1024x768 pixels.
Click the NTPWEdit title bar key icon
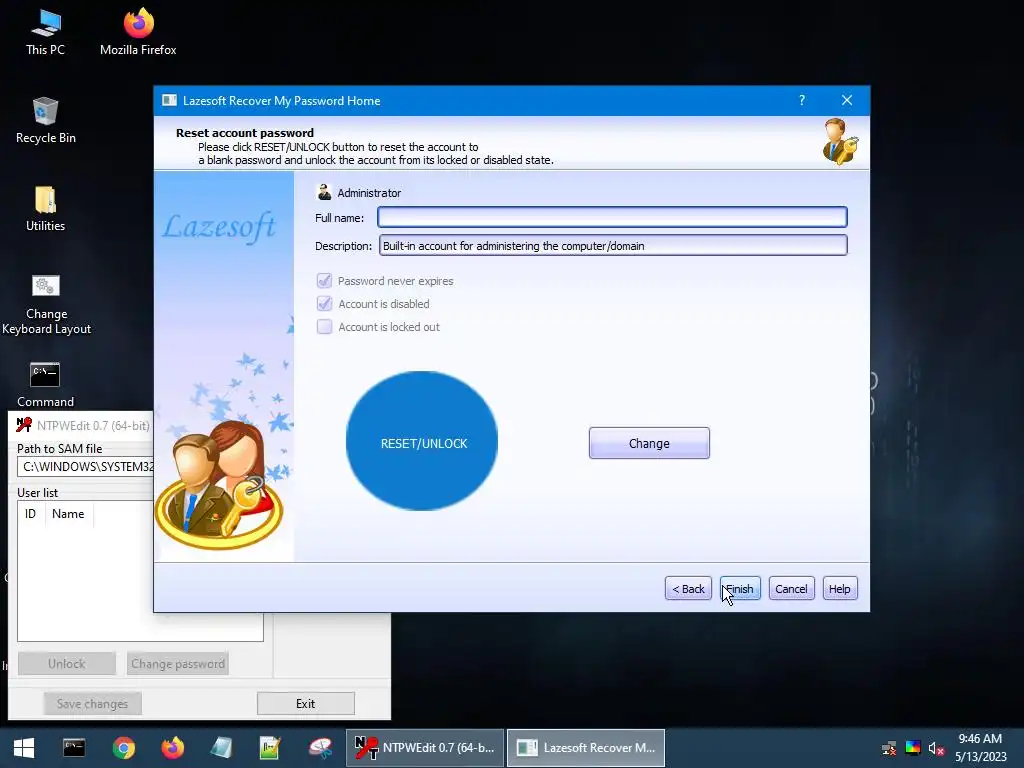[x=24, y=425]
